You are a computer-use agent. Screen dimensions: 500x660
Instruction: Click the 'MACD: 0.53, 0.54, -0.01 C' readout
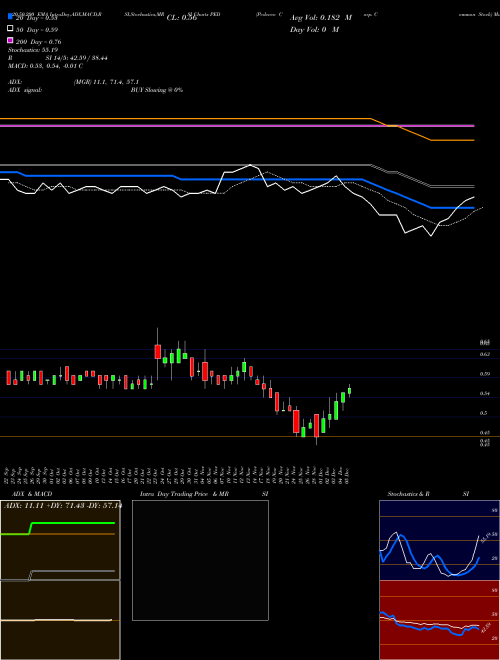coord(45,66)
